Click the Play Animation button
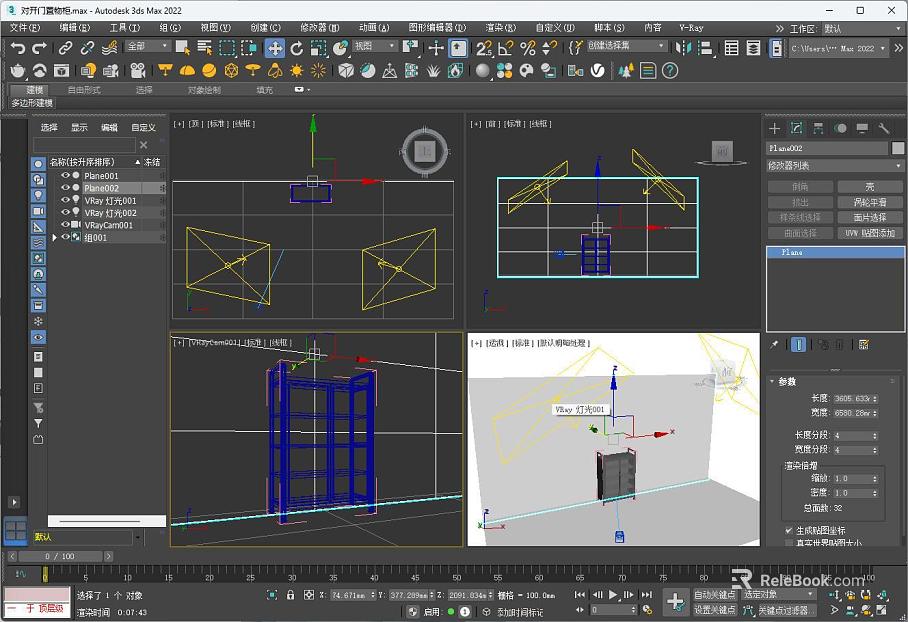This screenshot has height=622, width=908. pos(613,595)
